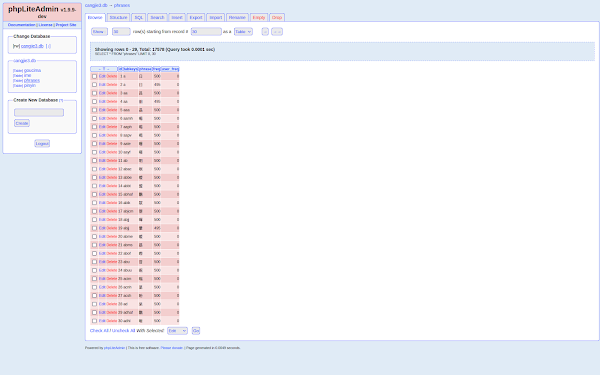Screen dimensions: 600x375
Task: Click the Check All link
Action: click(99, 331)
